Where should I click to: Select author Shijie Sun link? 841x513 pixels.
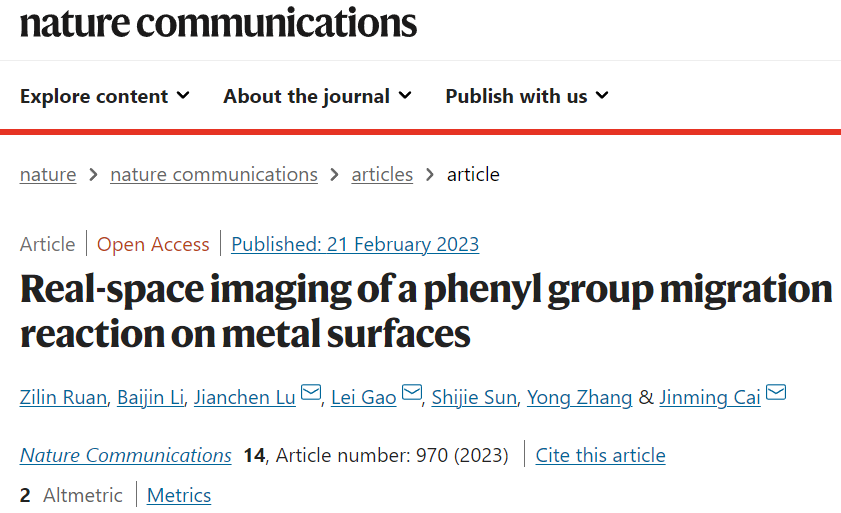[474, 397]
